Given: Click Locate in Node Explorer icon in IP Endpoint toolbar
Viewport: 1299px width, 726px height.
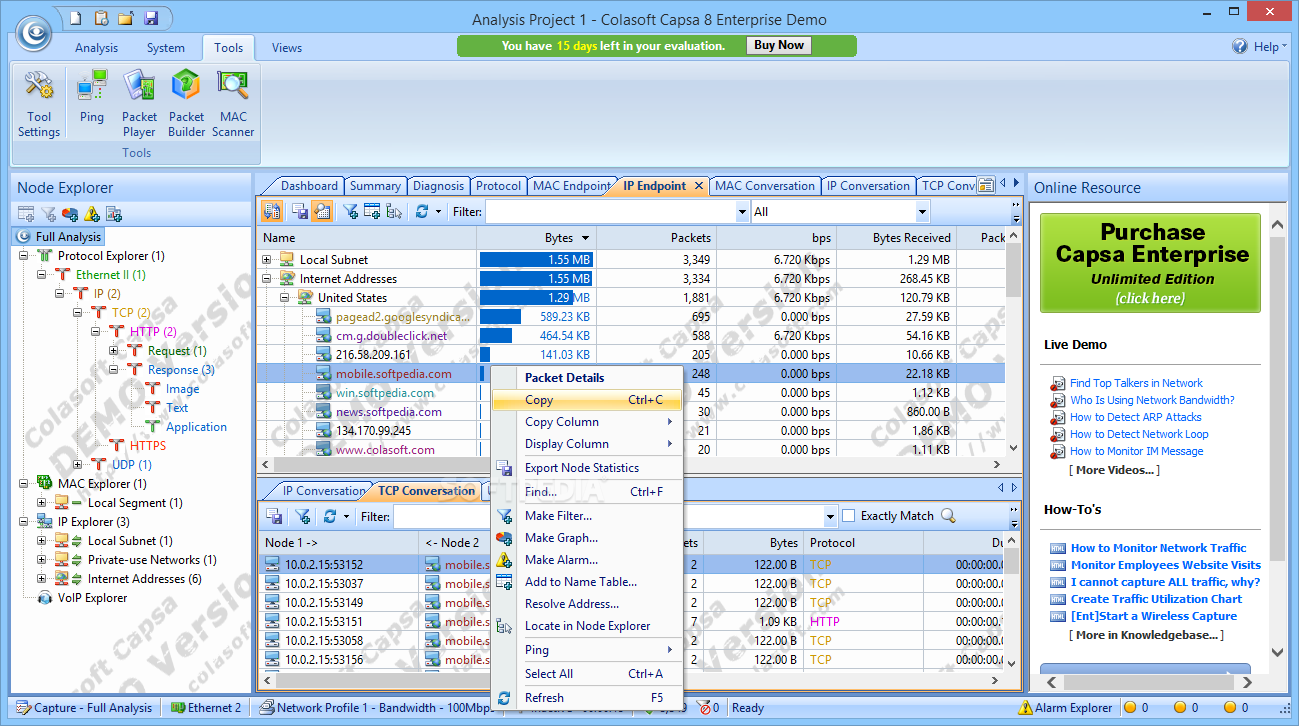Looking at the screenshot, I should point(394,211).
